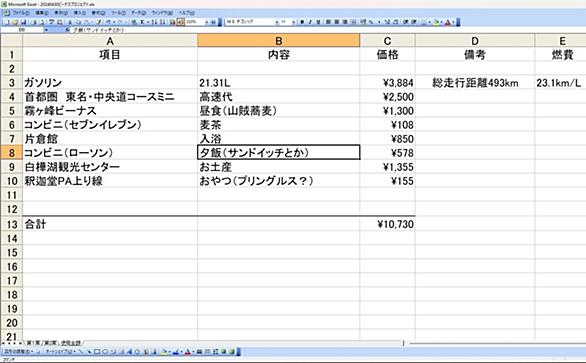Select the Line tool in drawing toolbar

pos(81,351)
